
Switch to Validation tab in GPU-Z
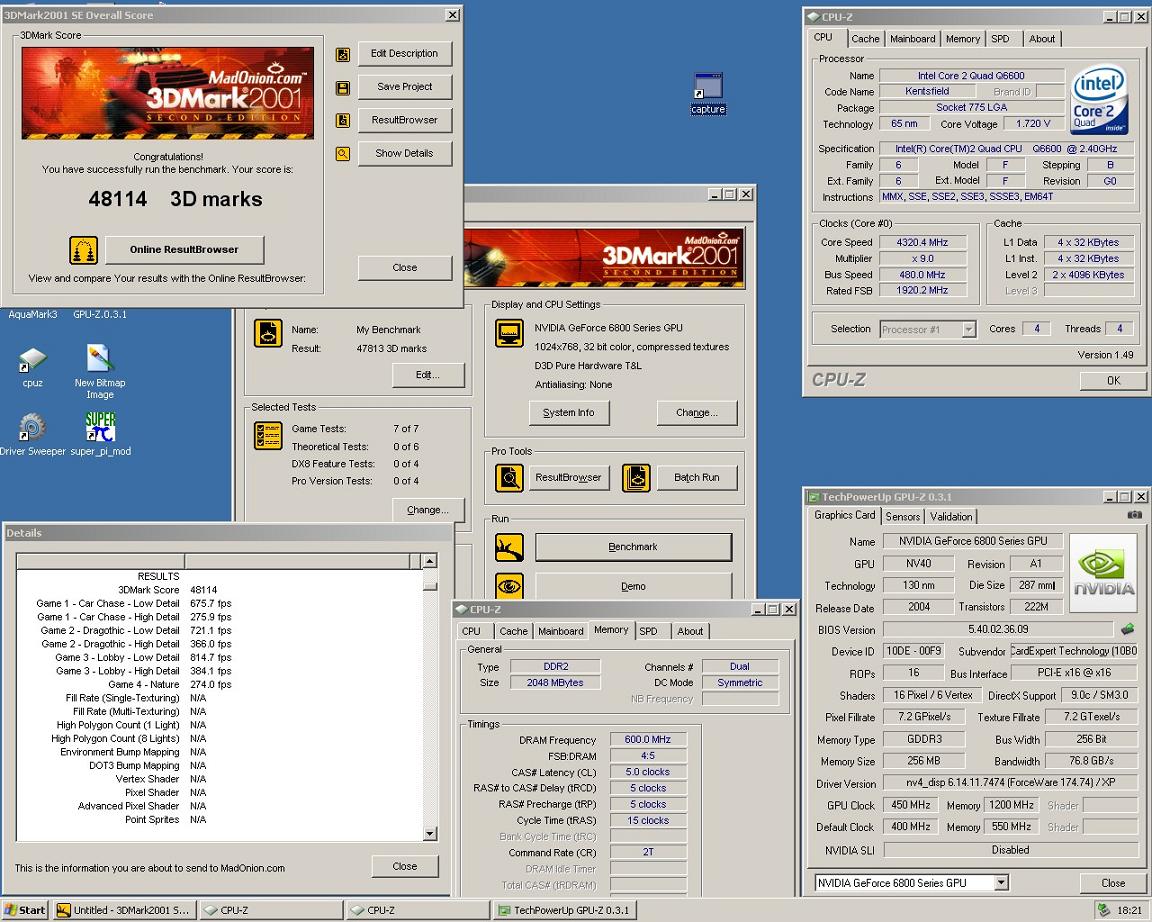point(951,516)
